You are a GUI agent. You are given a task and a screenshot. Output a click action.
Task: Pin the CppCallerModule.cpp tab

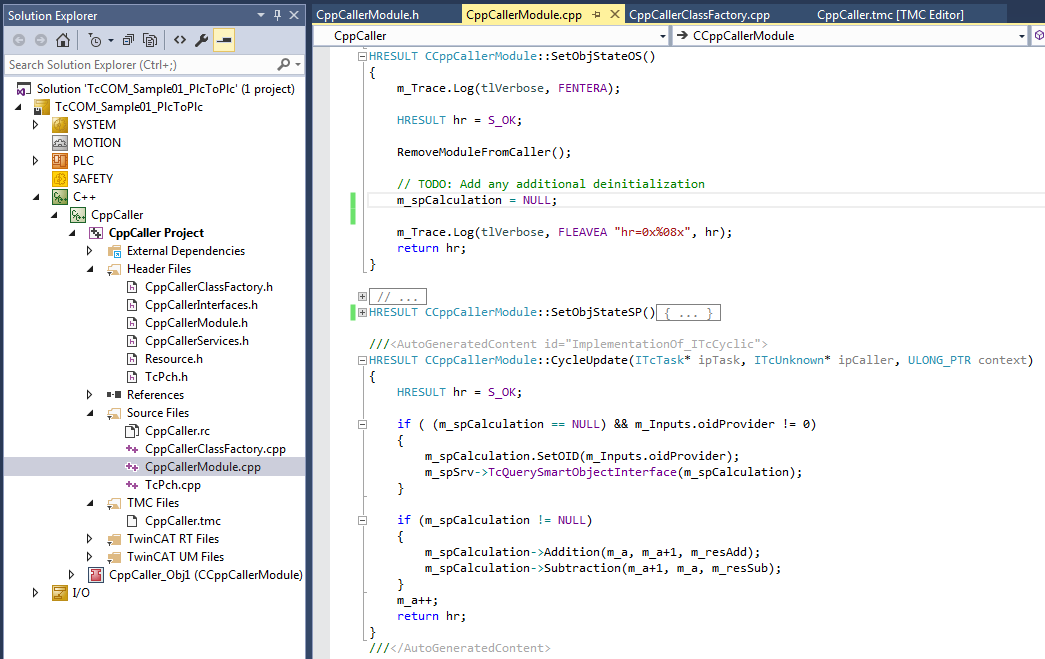[596, 14]
